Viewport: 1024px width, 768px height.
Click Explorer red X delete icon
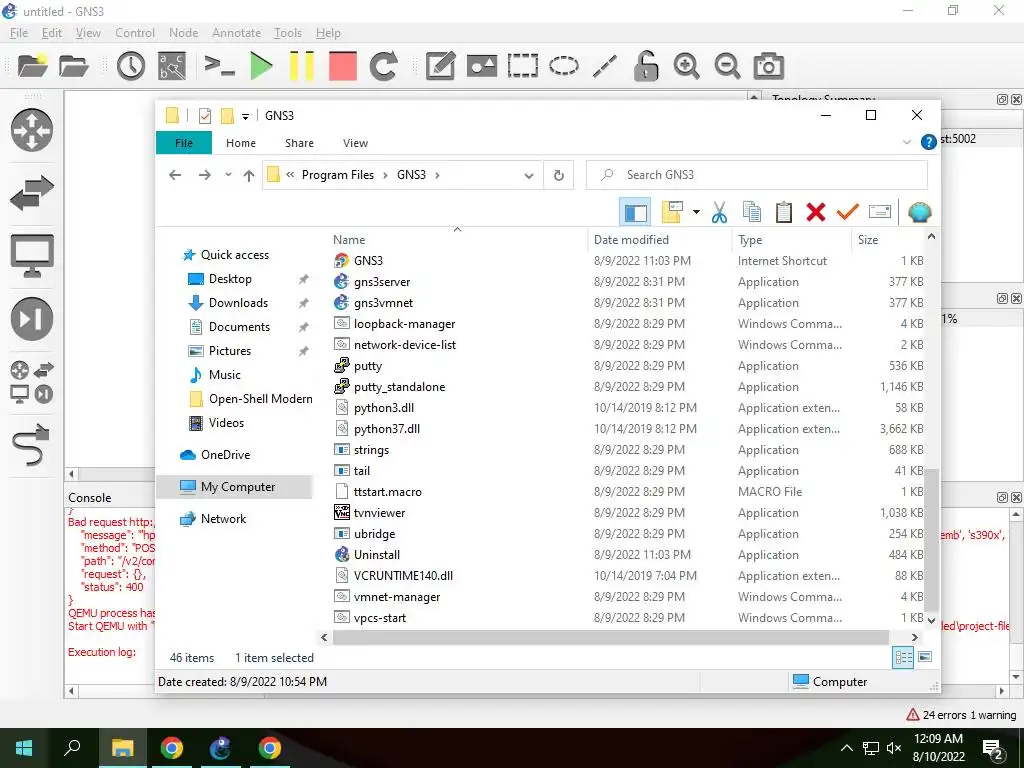coord(816,212)
